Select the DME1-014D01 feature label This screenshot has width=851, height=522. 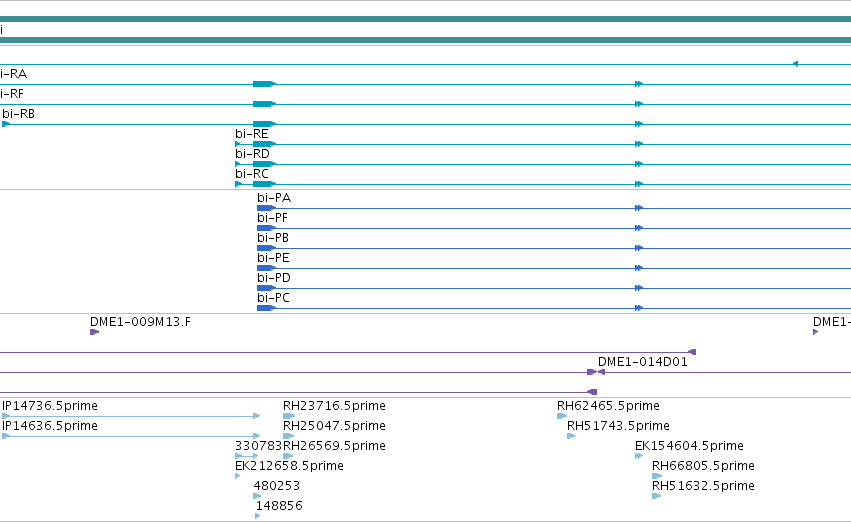[x=643, y=362]
